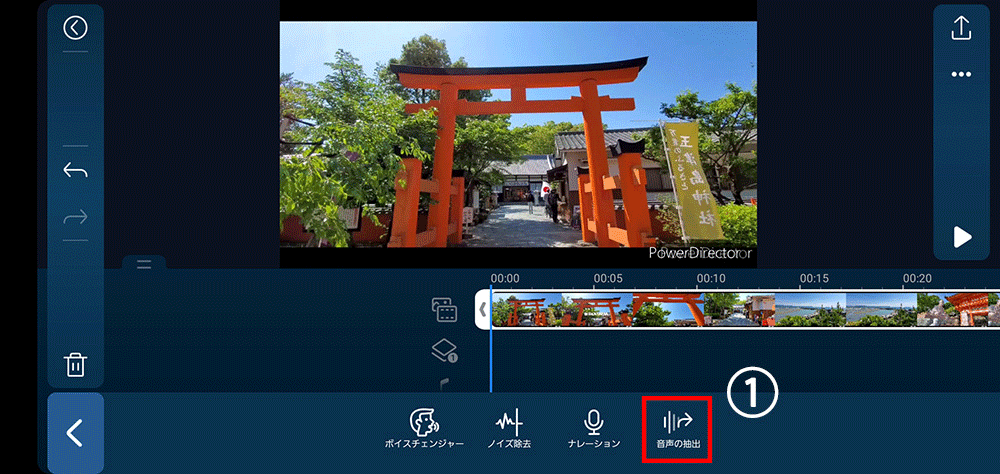Jump to 00:15 on timeline ruler
1000x474 pixels.
814,278
